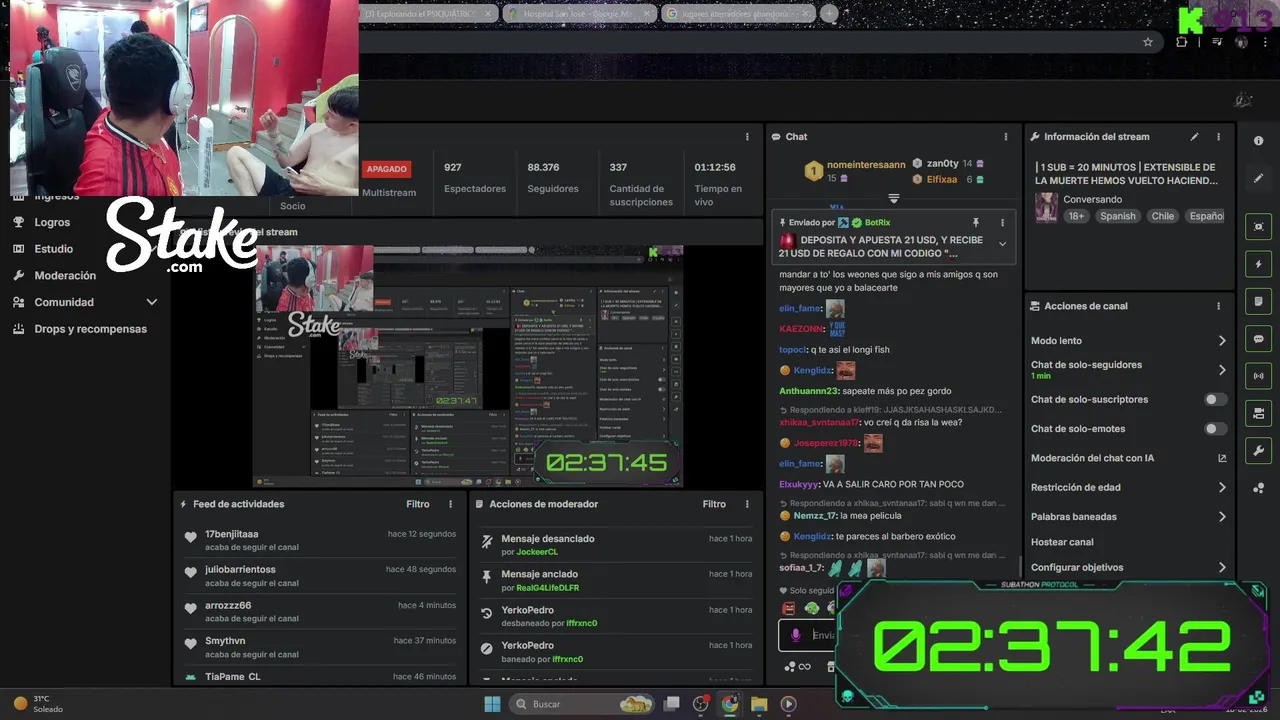Expand Configurar objetivos options

(x=1222, y=567)
